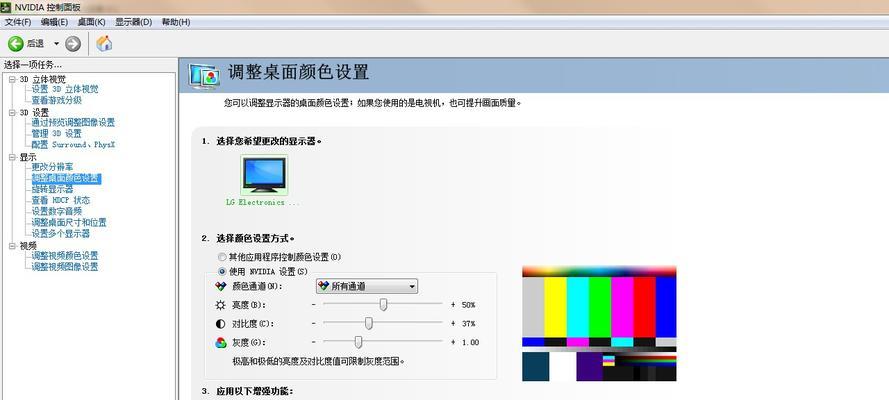Click the gamma minus sign
Screen dimensions: 889x400
tap(314, 342)
